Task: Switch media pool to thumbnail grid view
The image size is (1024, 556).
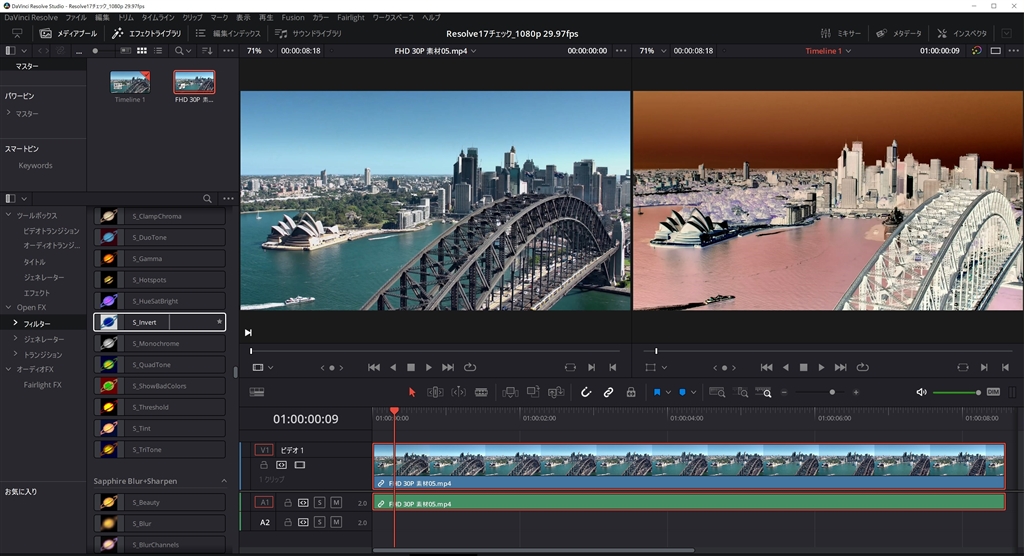Action: point(141,50)
